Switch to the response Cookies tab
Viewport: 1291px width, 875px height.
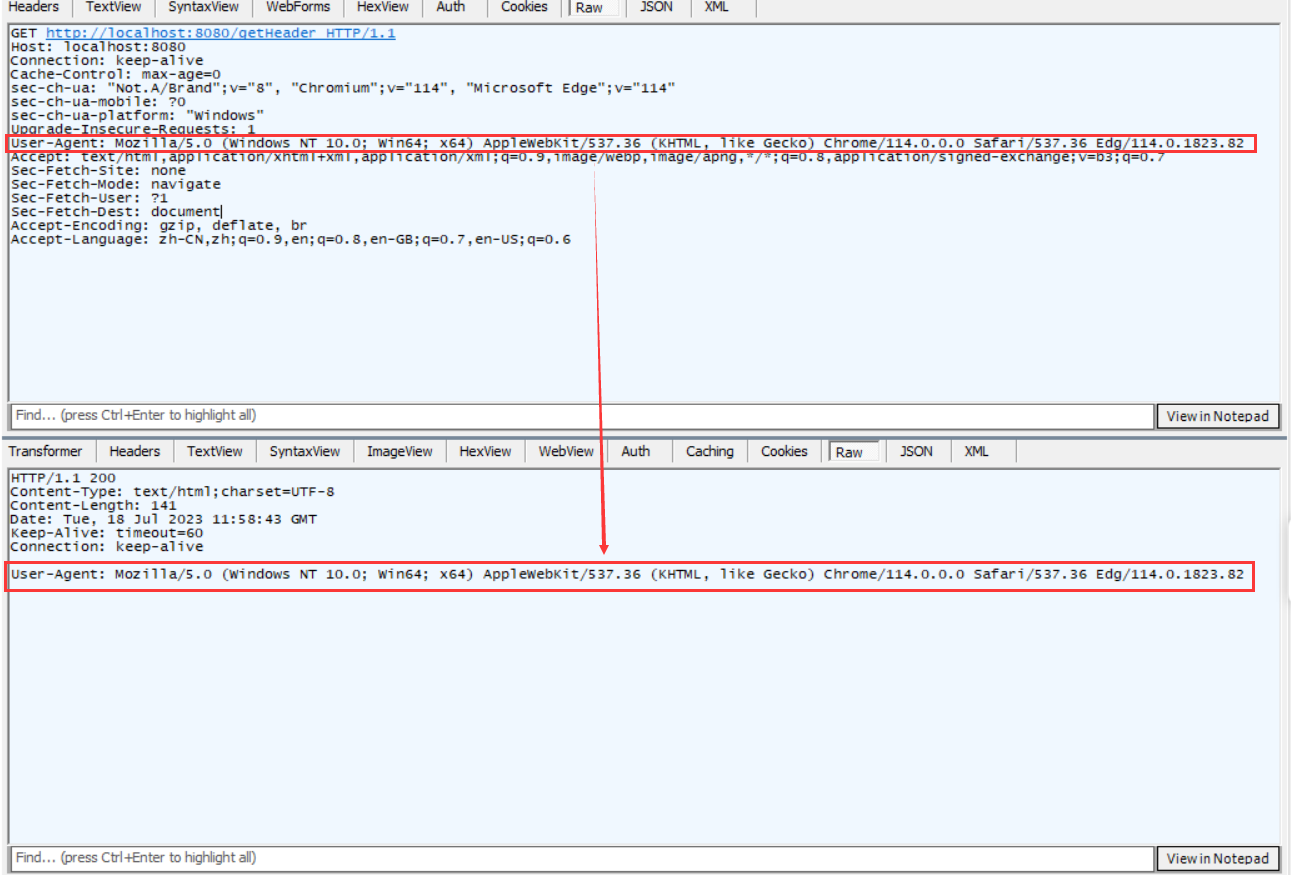coord(784,452)
